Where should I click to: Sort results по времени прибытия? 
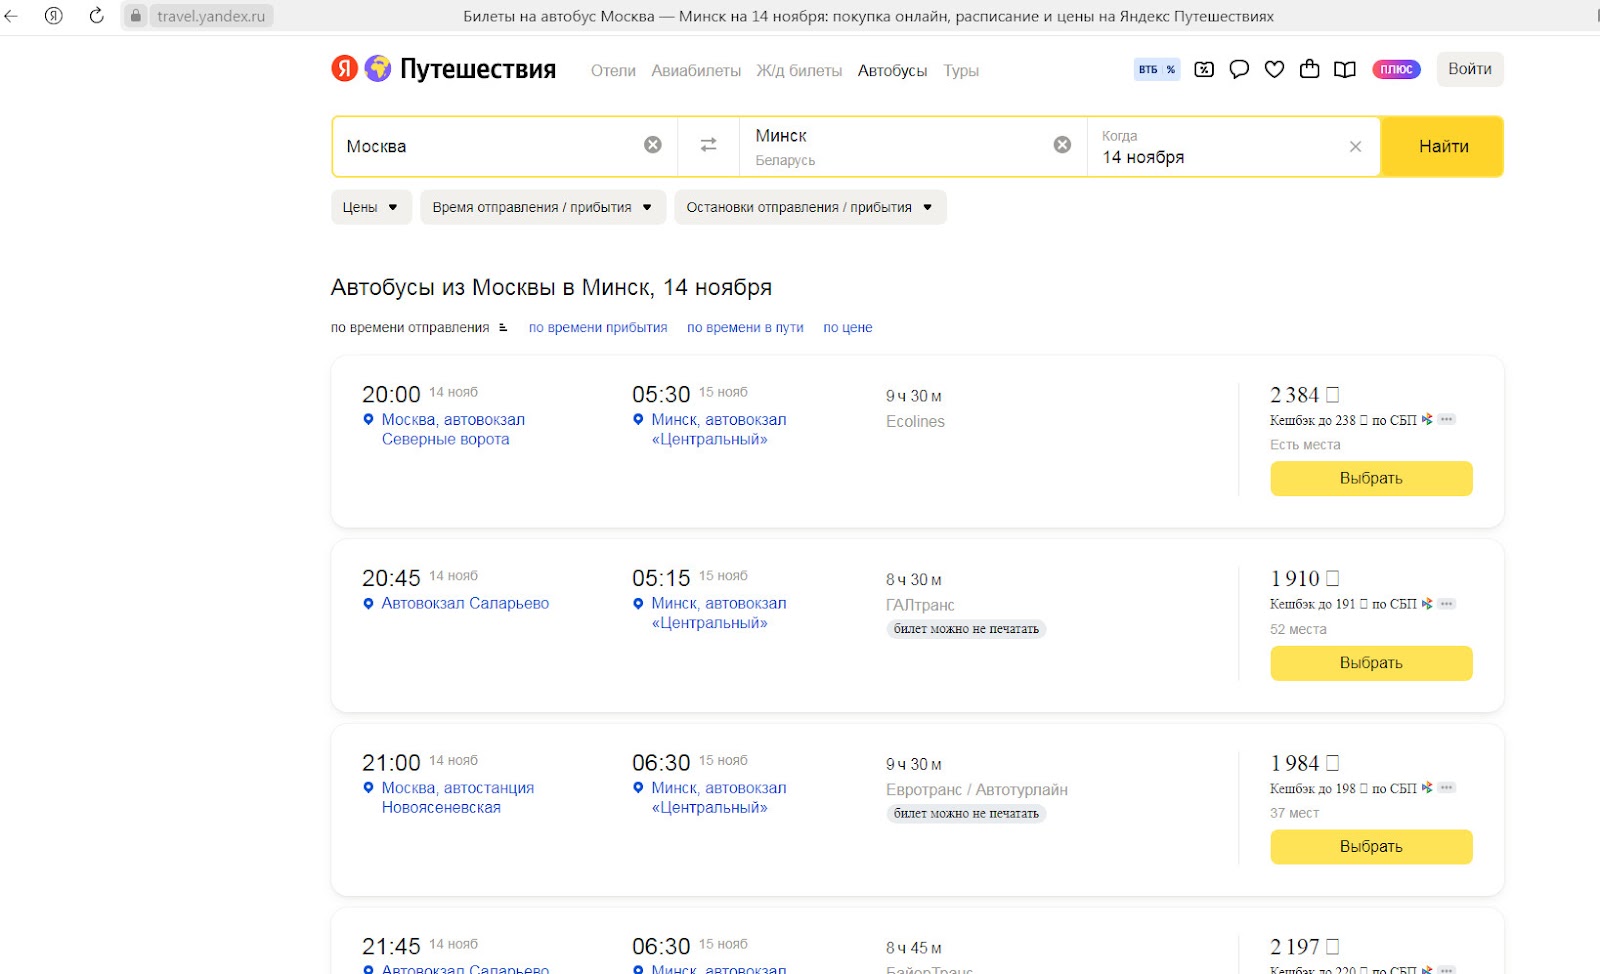coord(598,327)
